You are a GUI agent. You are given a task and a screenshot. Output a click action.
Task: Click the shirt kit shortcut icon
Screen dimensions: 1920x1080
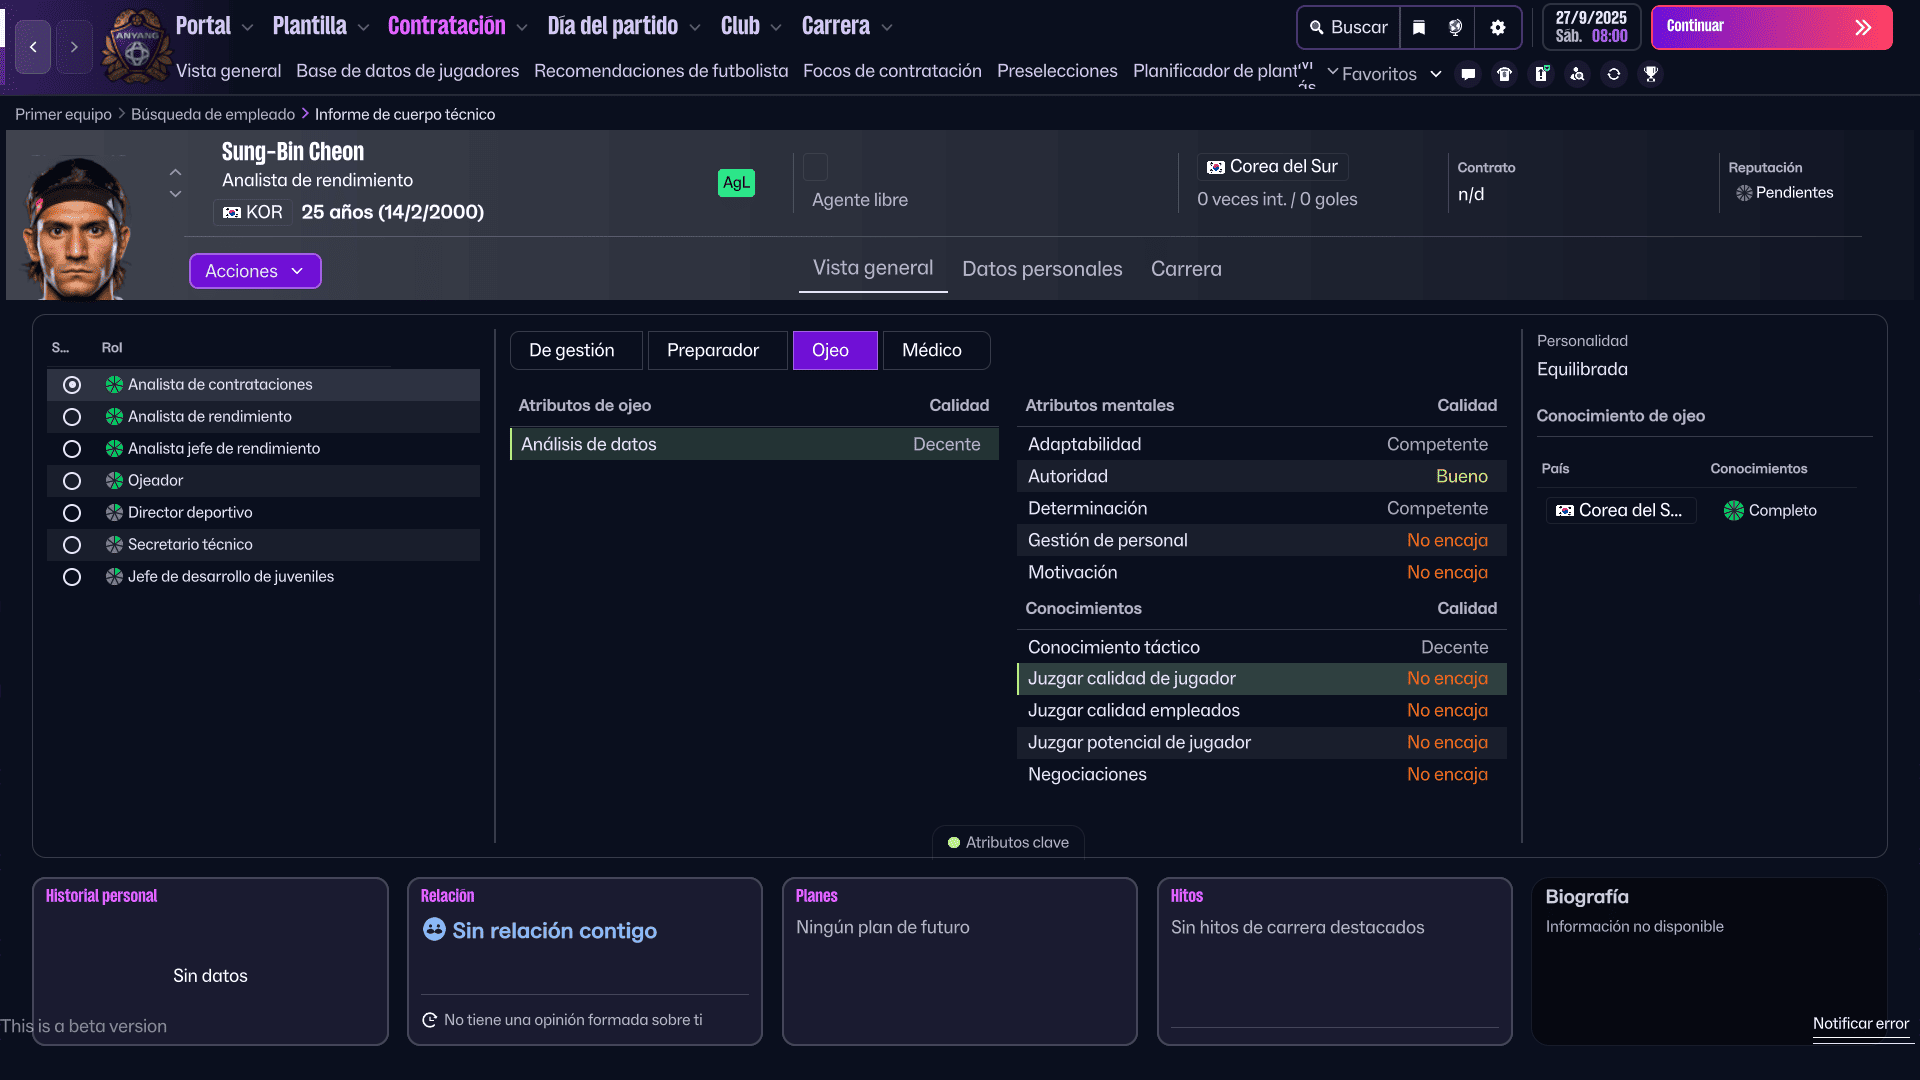click(x=1504, y=74)
